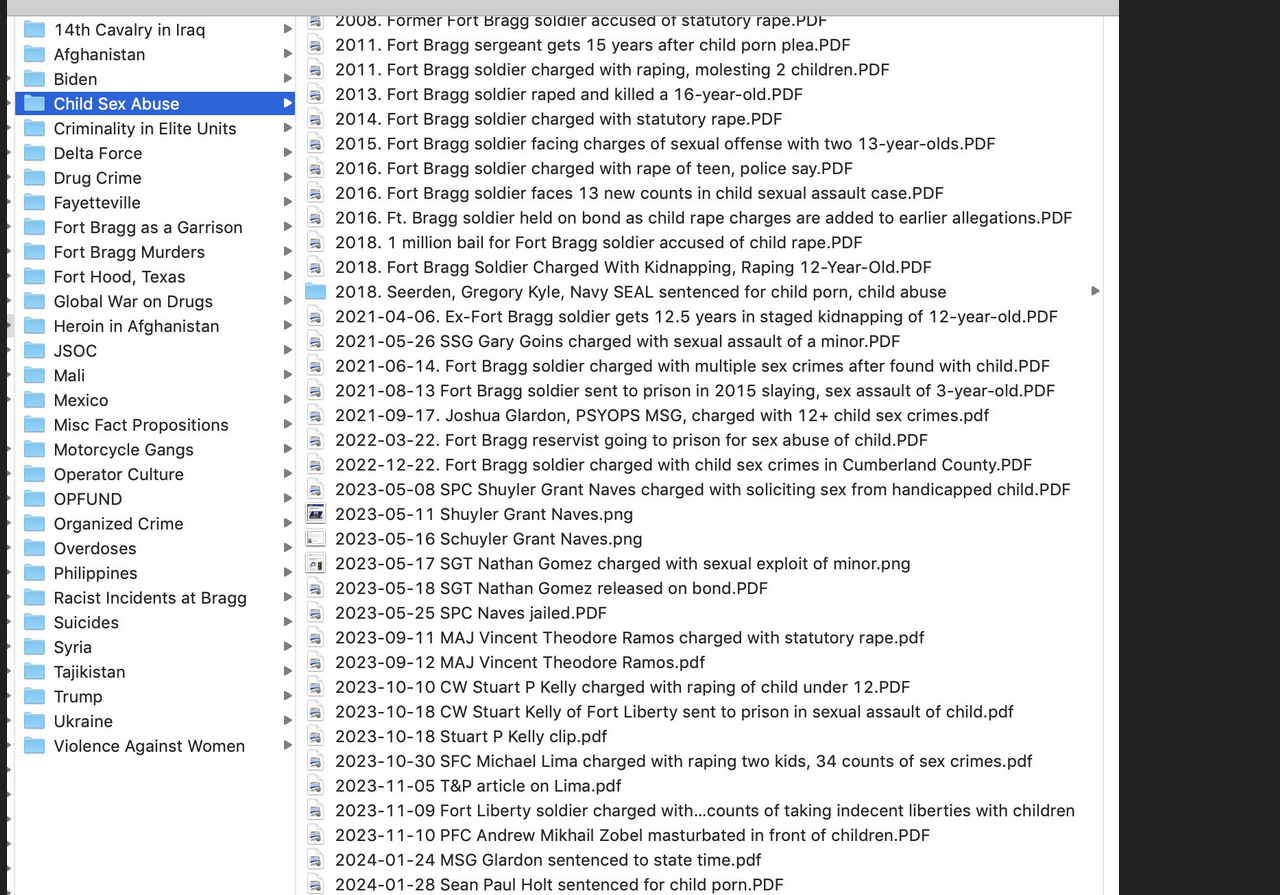Click the Afghanistan folder icon
1280x895 pixels.
point(35,55)
